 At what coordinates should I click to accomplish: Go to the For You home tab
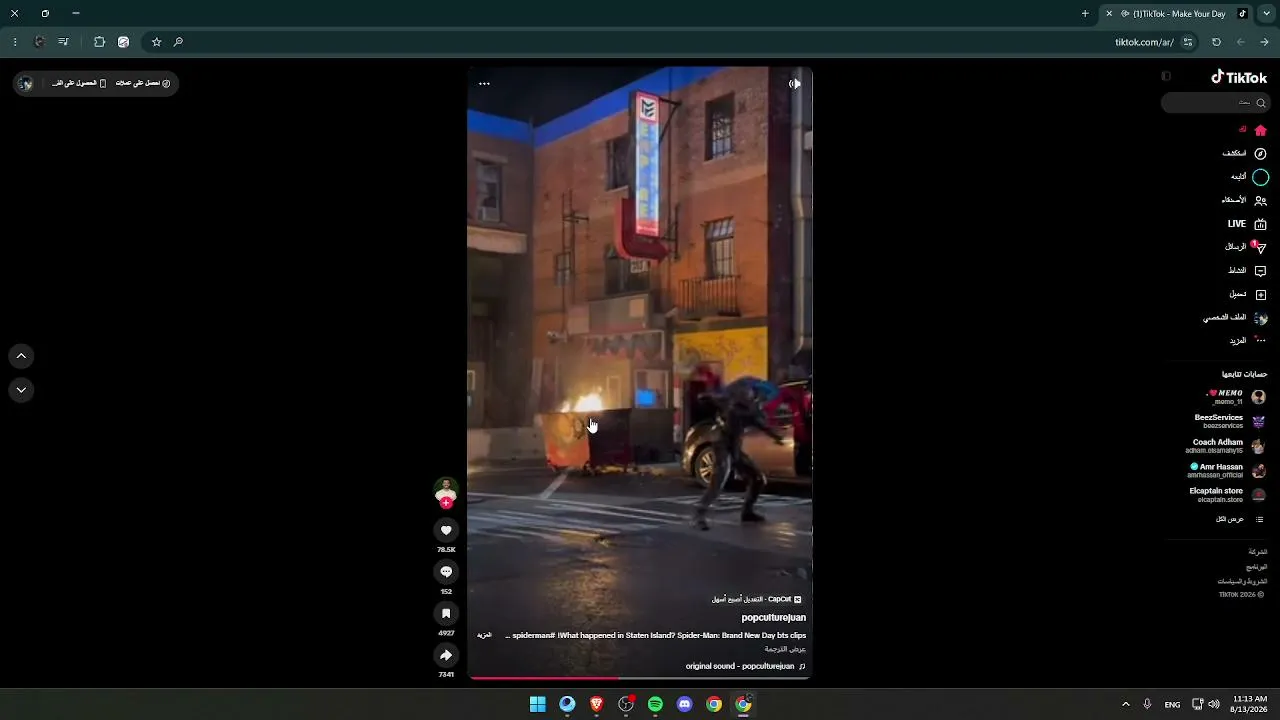click(1252, 130)
